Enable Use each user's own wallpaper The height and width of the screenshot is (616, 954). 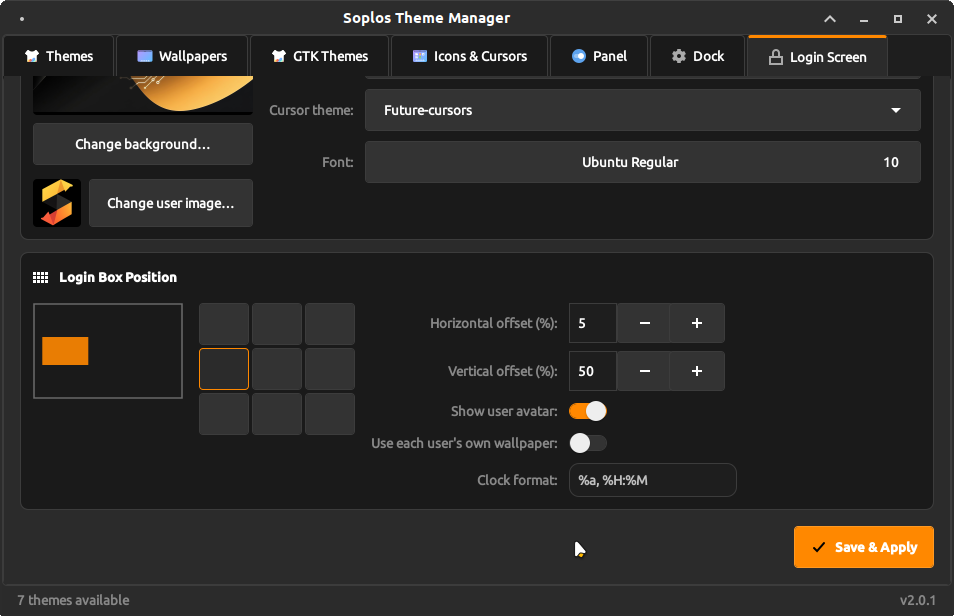coord(588,443)
